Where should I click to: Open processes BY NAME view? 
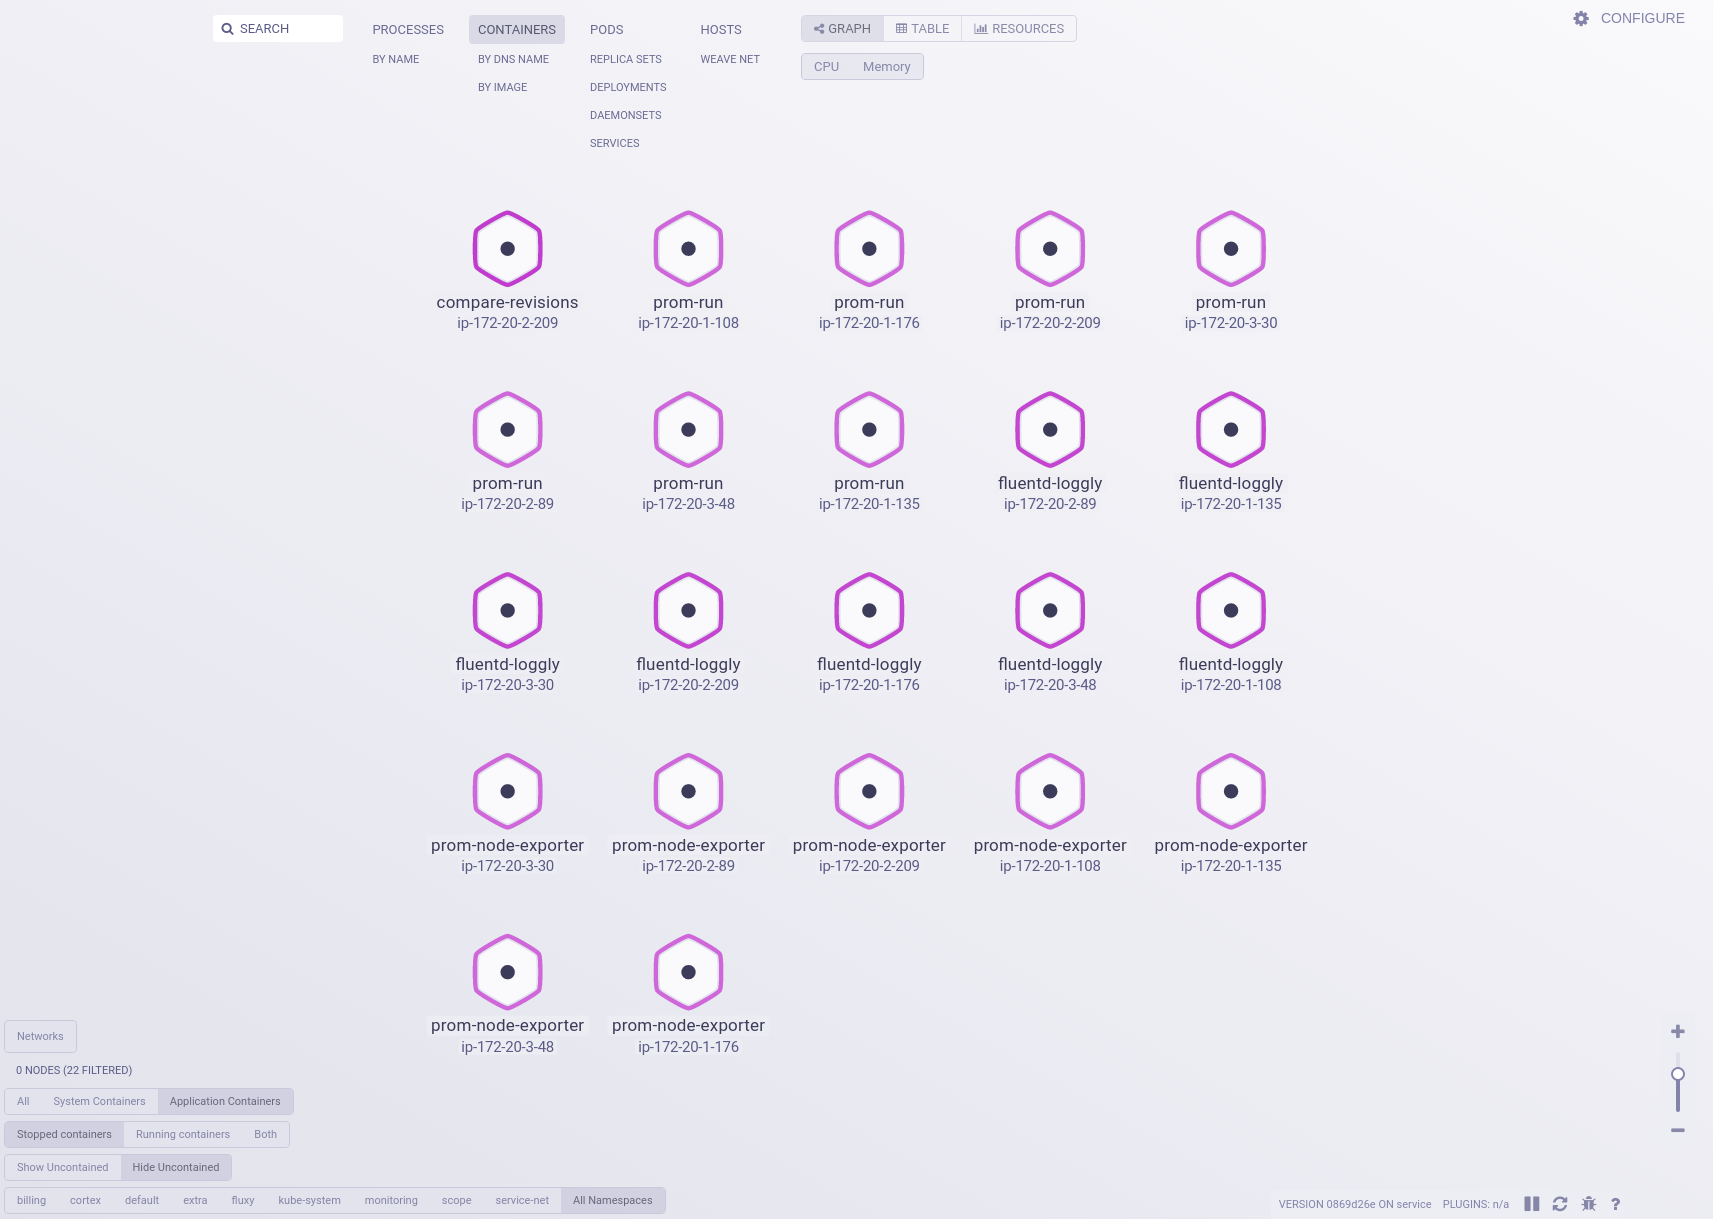[396, 60]
